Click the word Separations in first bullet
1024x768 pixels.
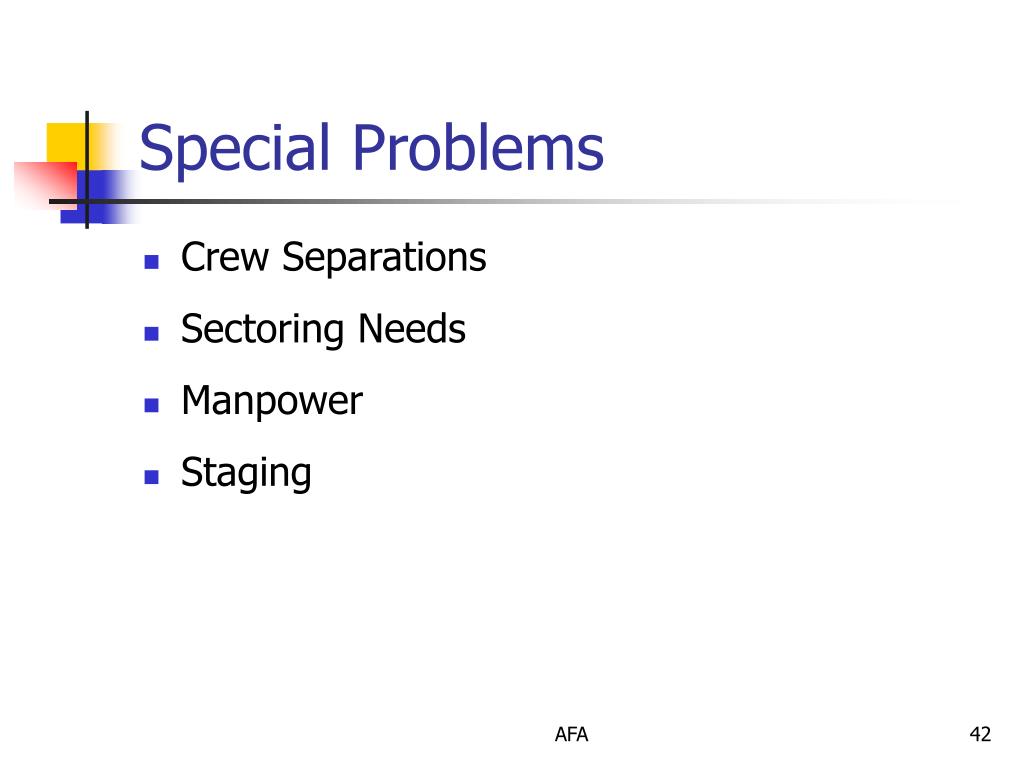point(384,259)
